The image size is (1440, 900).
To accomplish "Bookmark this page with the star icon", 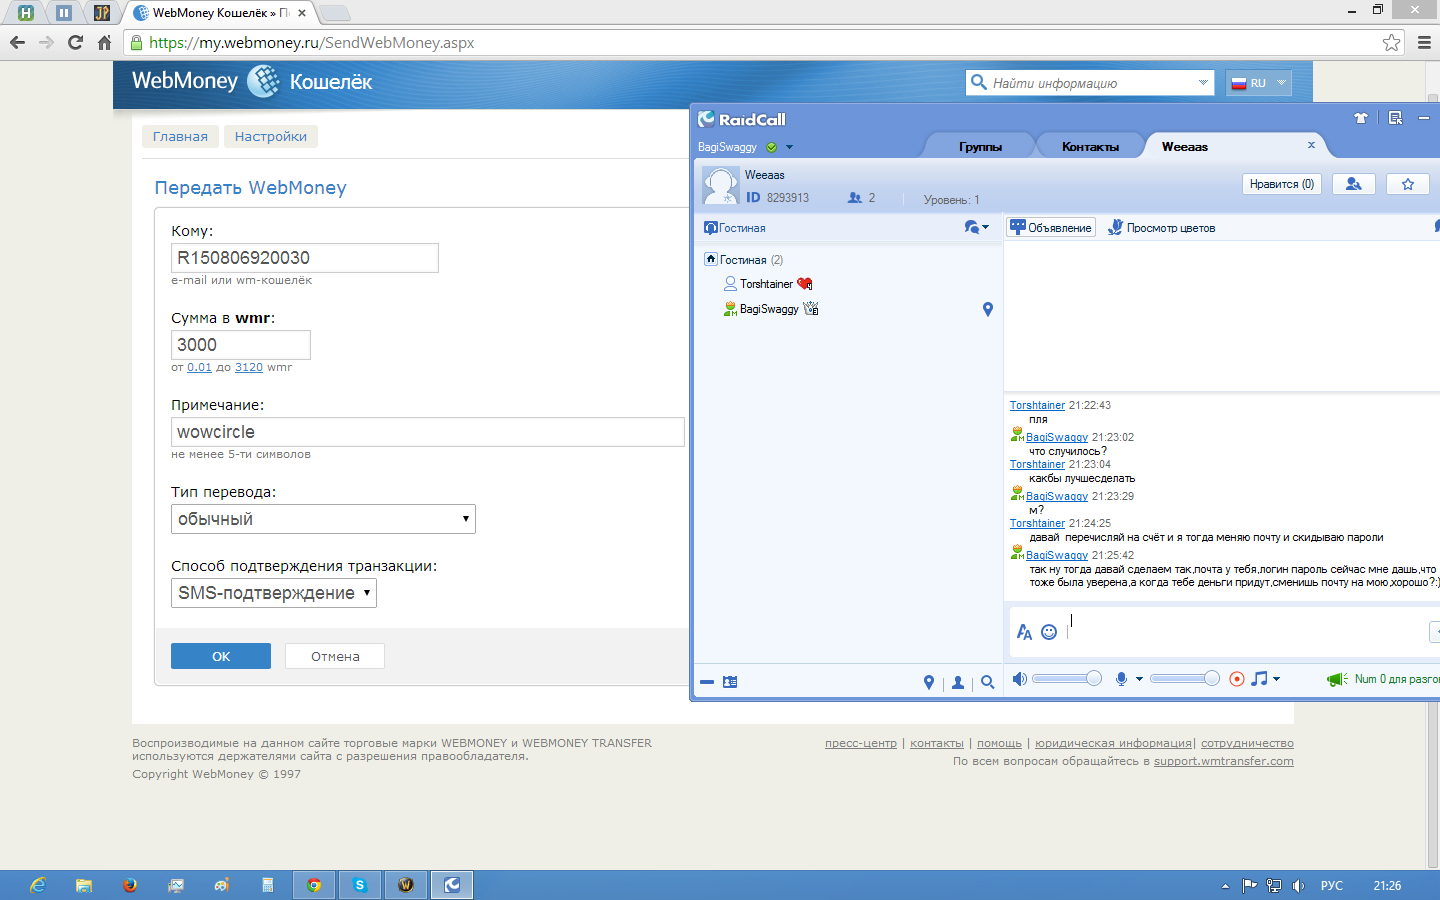I will (x=1391, y=42).
